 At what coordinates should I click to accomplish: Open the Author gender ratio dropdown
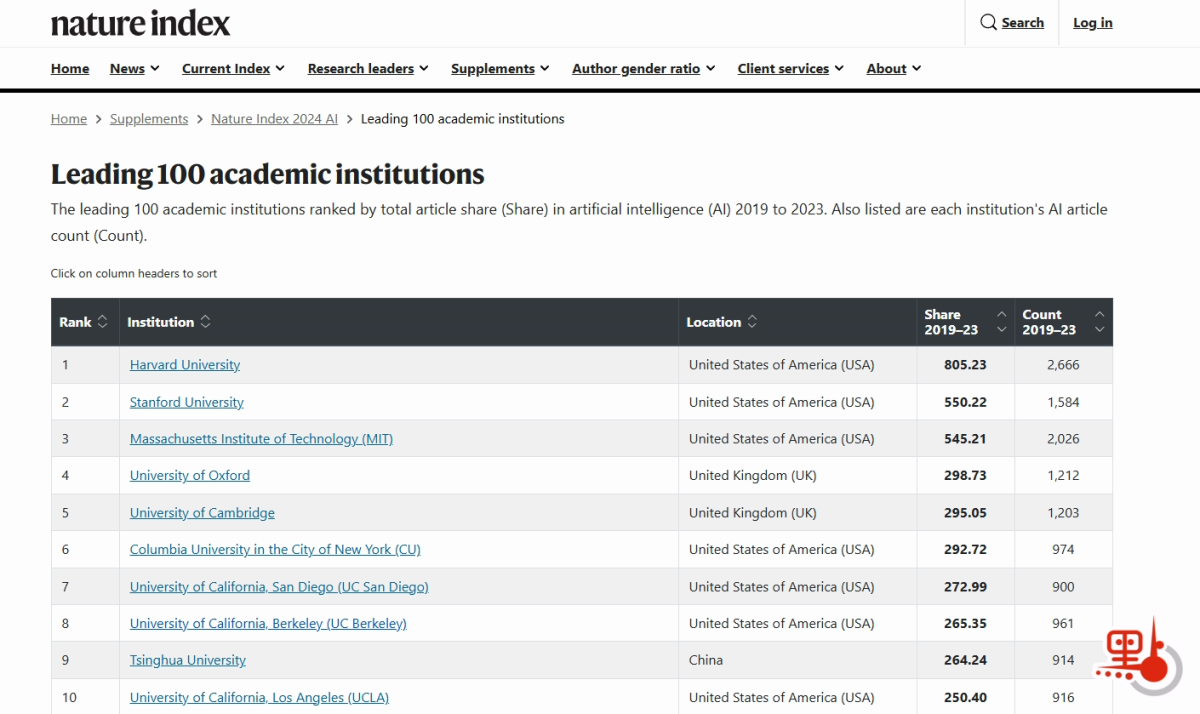pyautogui.click(x=643, y=69)
